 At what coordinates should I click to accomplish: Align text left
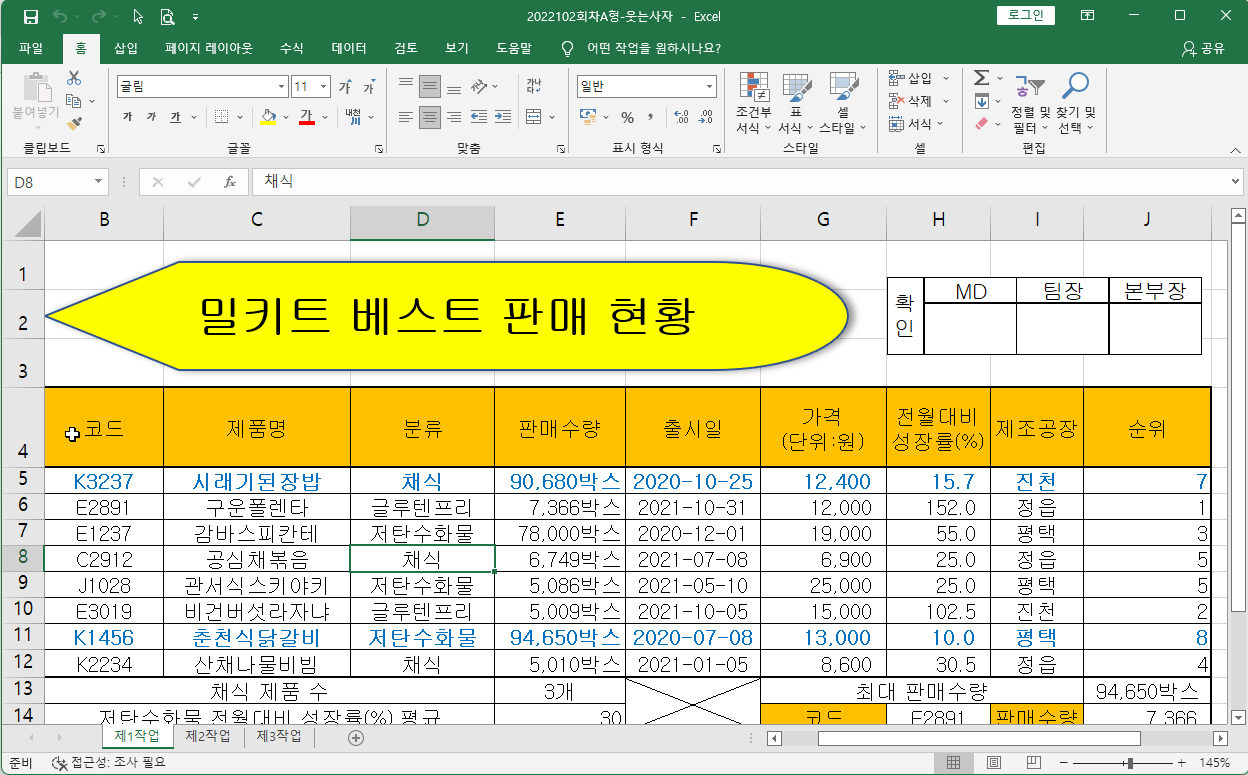[405, 117]
